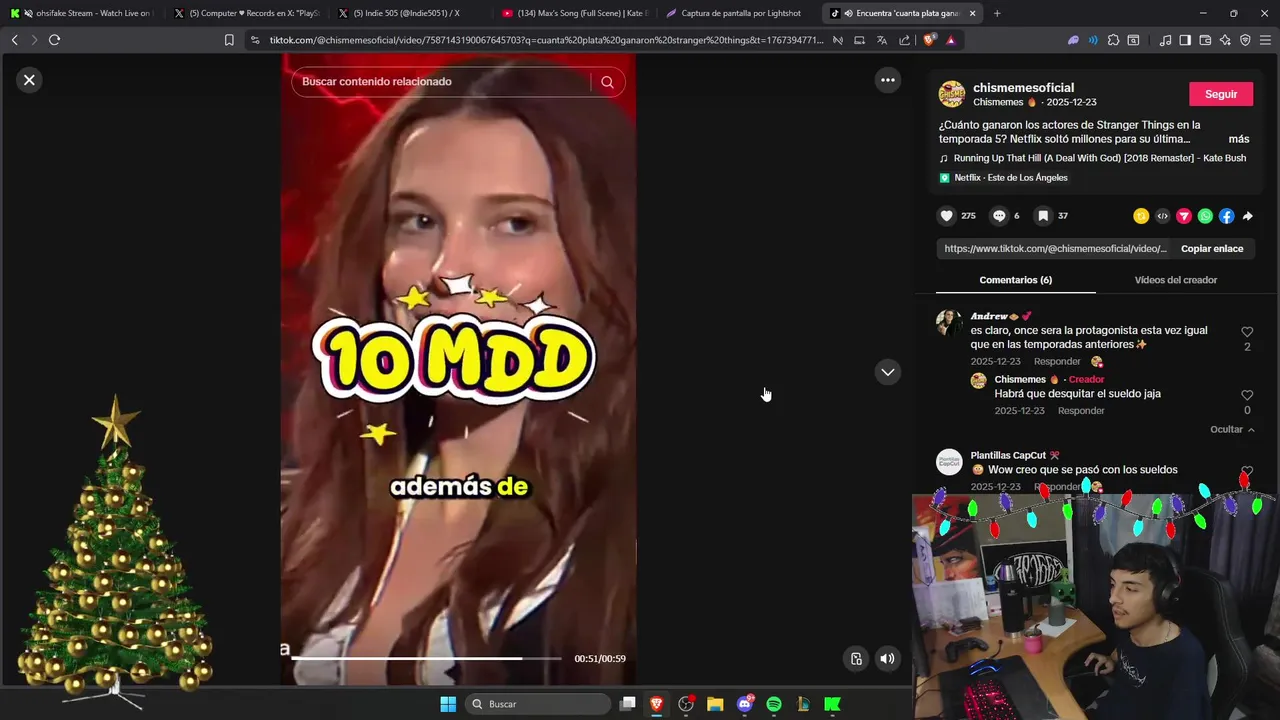Open share page icon in address bar

coord(905,40)
